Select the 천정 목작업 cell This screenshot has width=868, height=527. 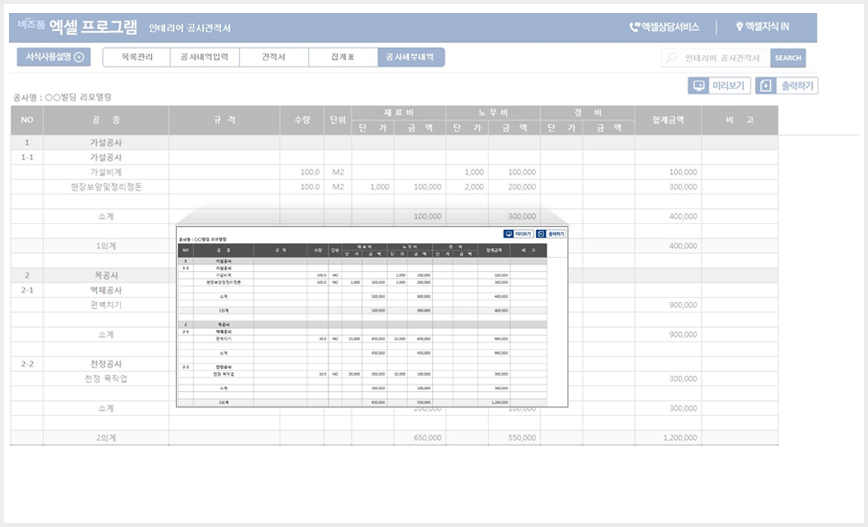tap(106, 379)
